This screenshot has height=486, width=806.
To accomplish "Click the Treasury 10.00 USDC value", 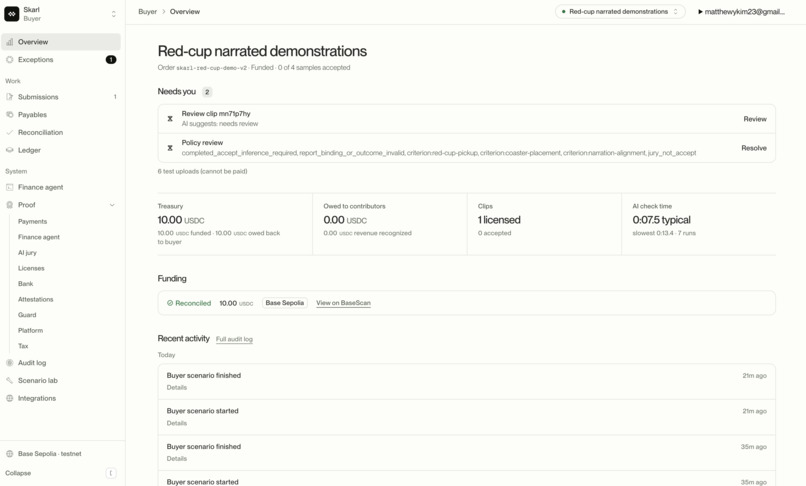I will pyautogui.click(x=181, y=220).
